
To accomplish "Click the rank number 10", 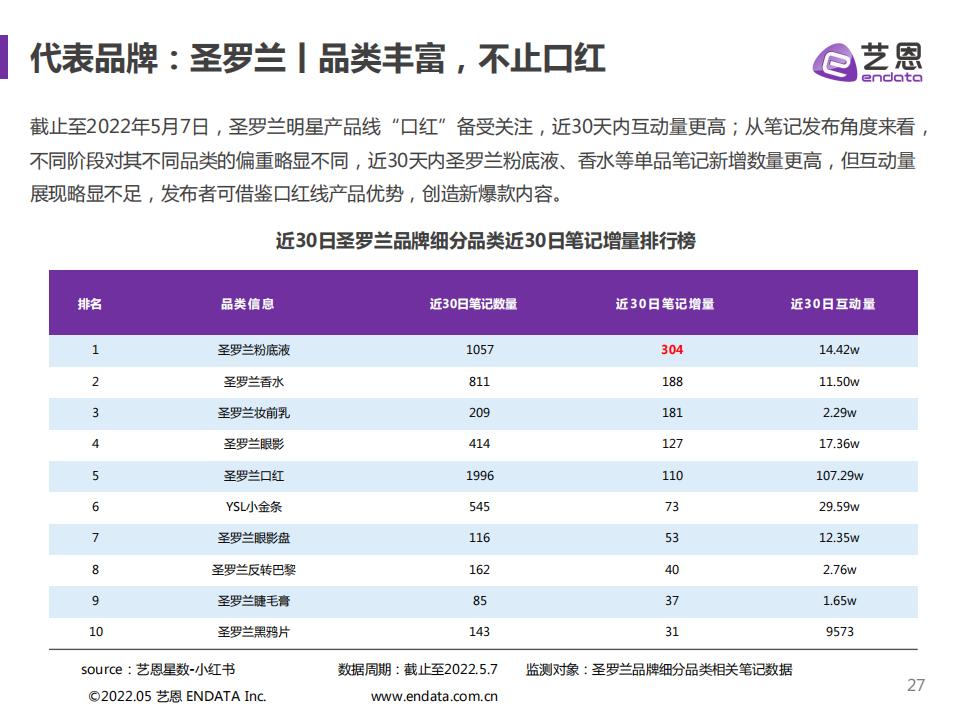I will tap(96, 632).
